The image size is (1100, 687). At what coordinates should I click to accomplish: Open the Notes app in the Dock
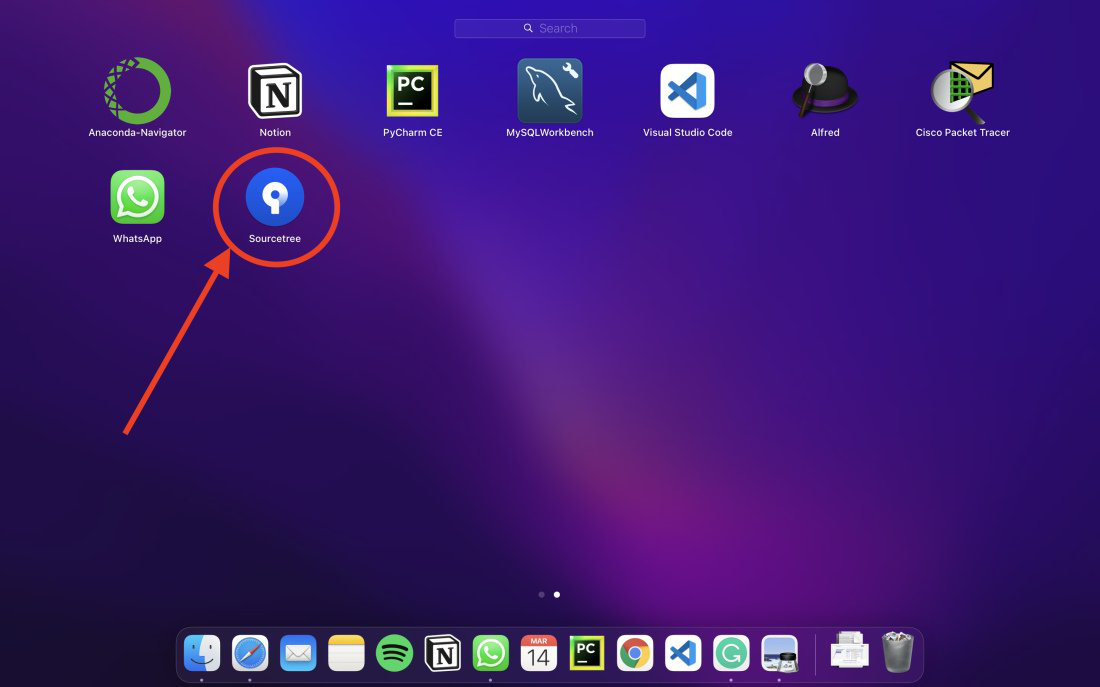pyautogui.click(x=347, y=653)
